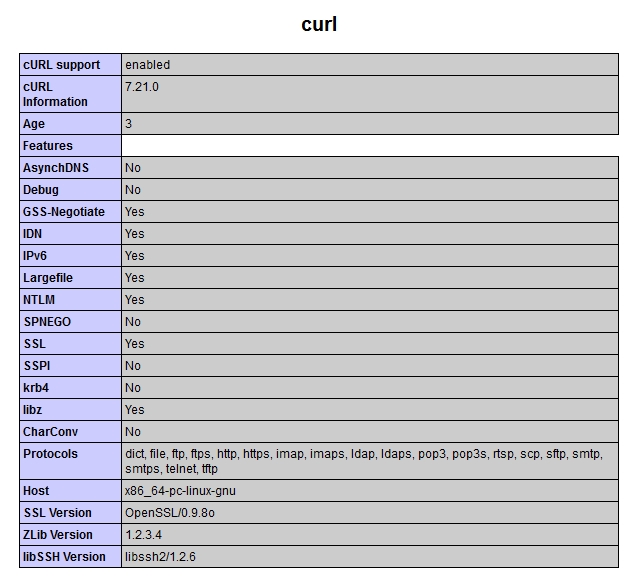Click the 'SSPI' row label
Screen dimensions: 639x585
71,366
